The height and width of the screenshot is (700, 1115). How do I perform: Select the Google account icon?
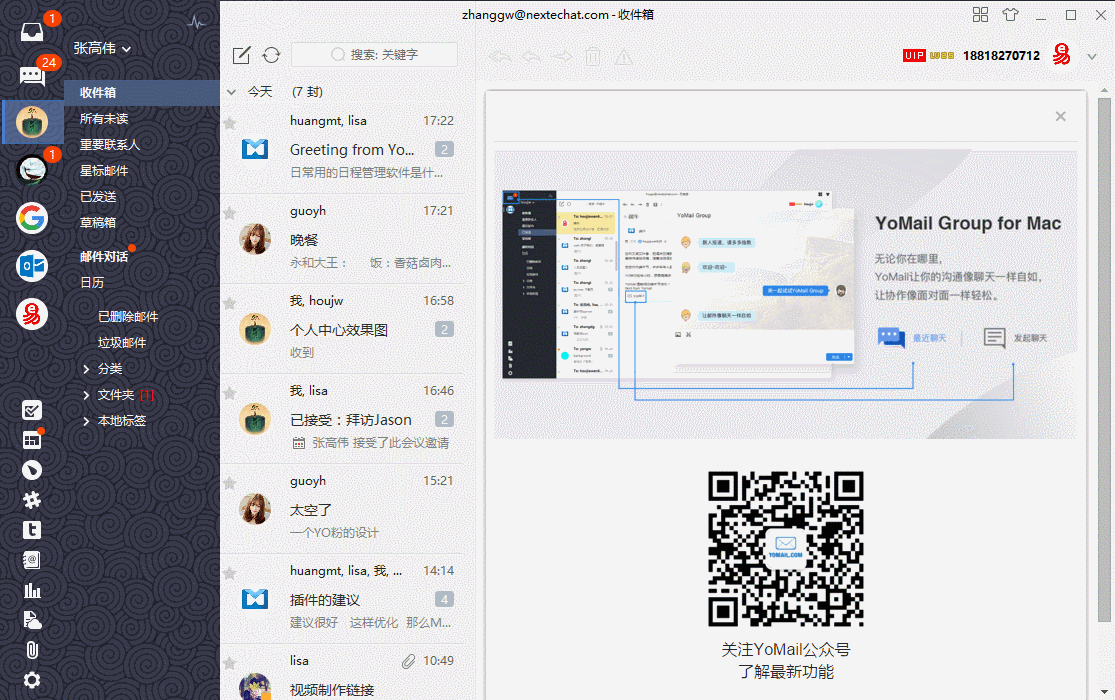[x=32, y=218]
